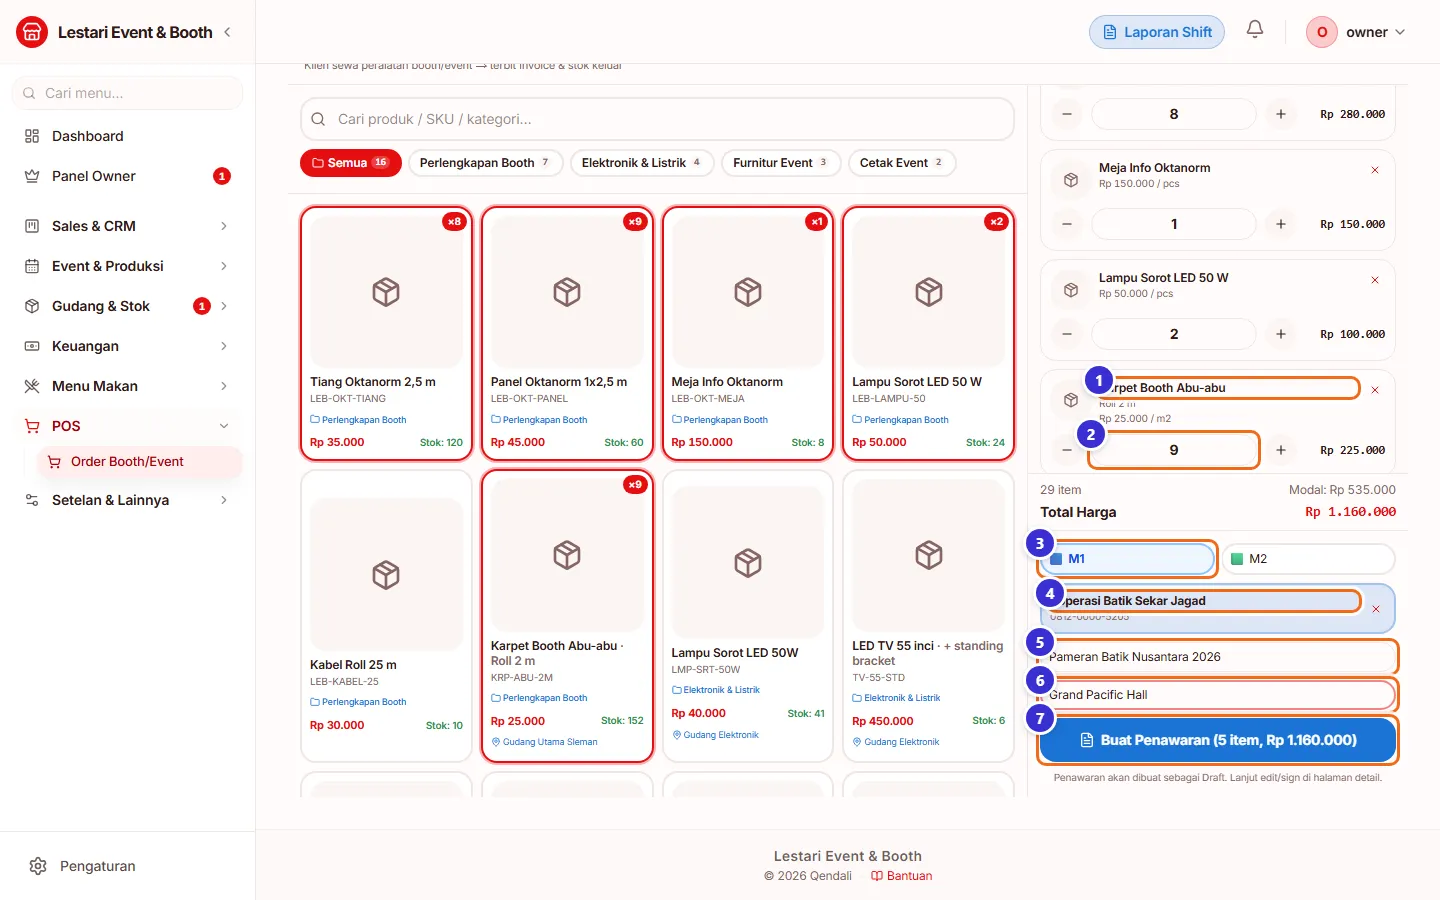Viewport: 1440px width, 900px height.
Task: Expand the Sales & CRM menu
Action: (x=126, y=226)
